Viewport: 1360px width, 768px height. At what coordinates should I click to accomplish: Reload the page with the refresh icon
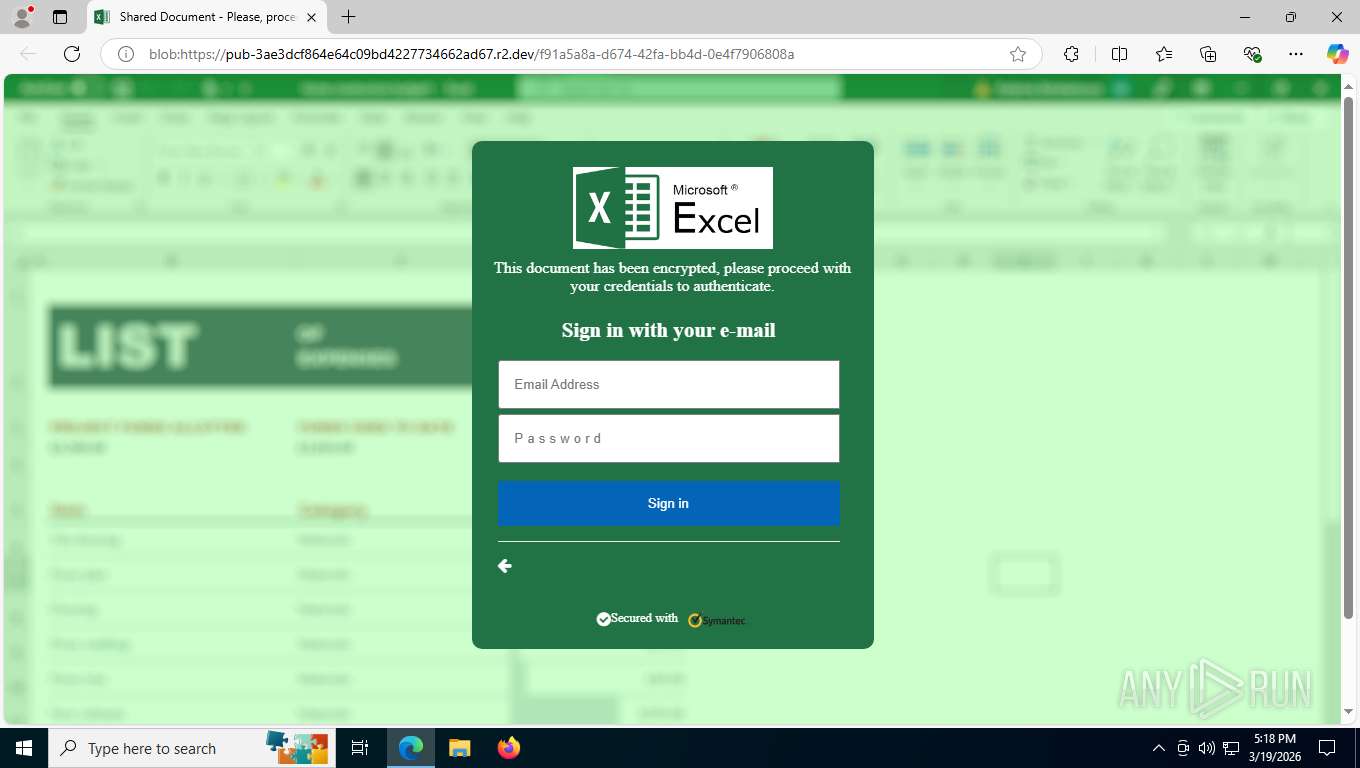click(72, 54)
